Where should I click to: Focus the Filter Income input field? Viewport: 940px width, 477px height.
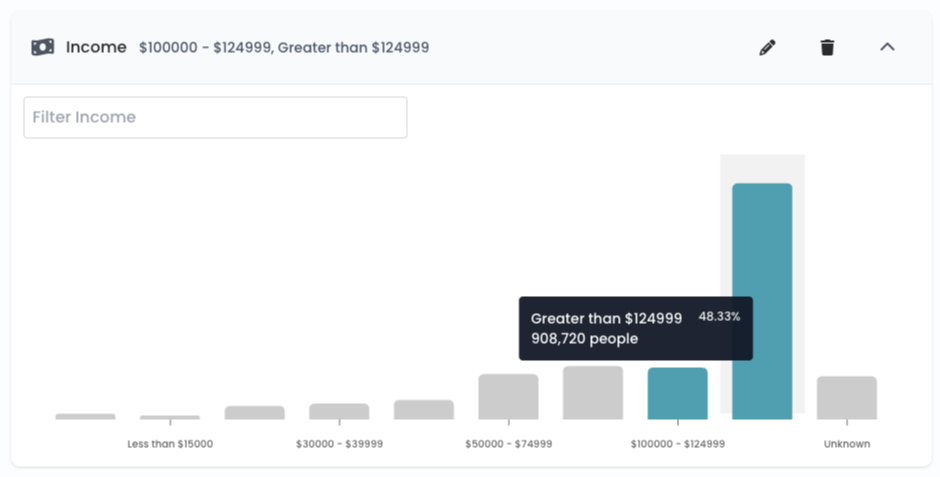[x=215, y=117]
